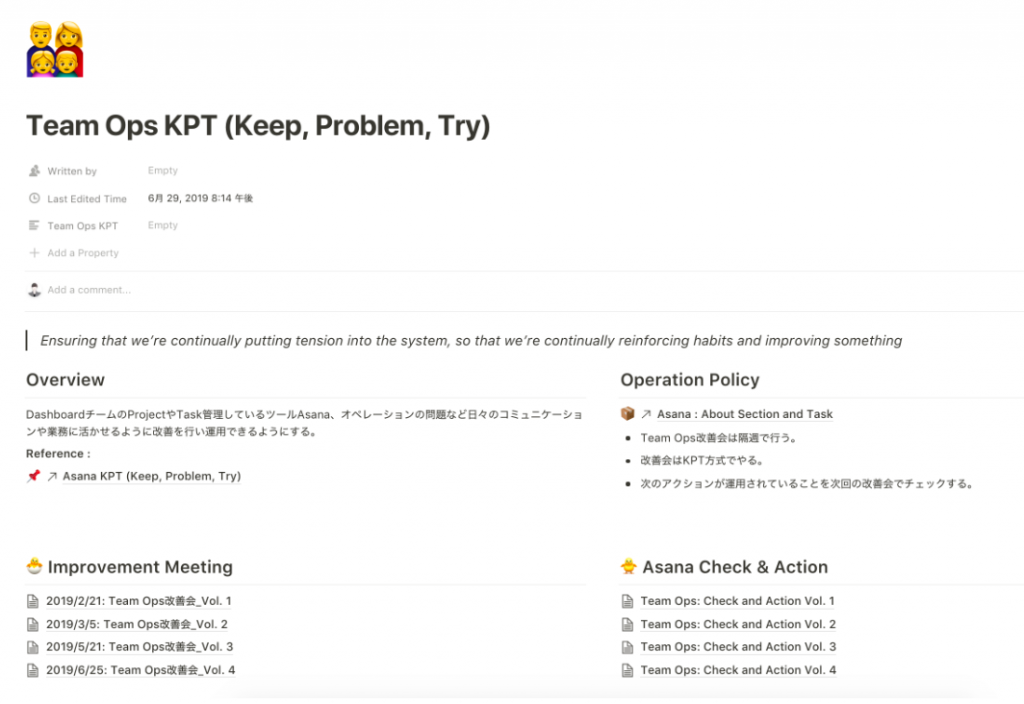Open Asana : About Section and Task link
The height and width of the screenshot is (704, 1024).
coord(744,414)
